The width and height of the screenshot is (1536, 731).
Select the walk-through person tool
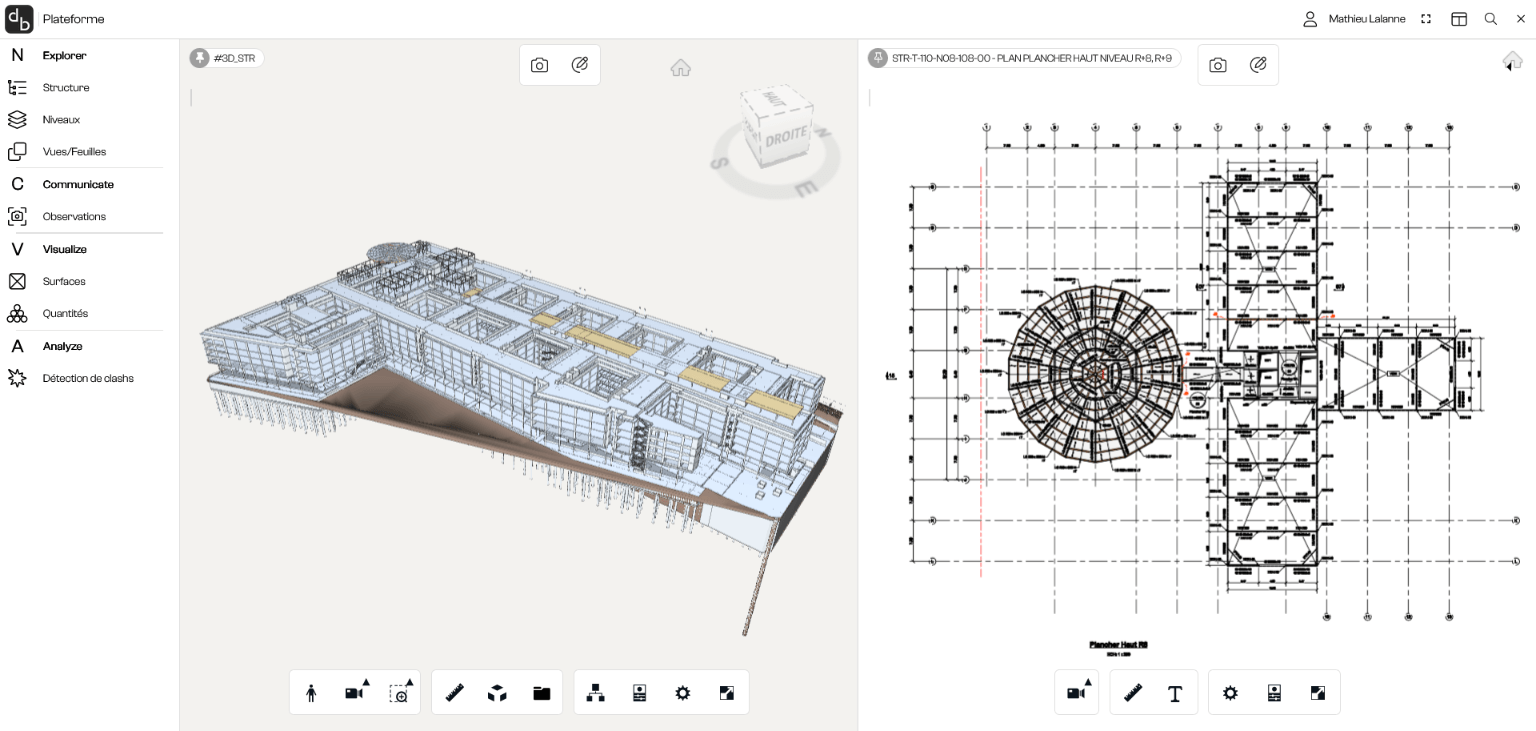pos(311,692)
